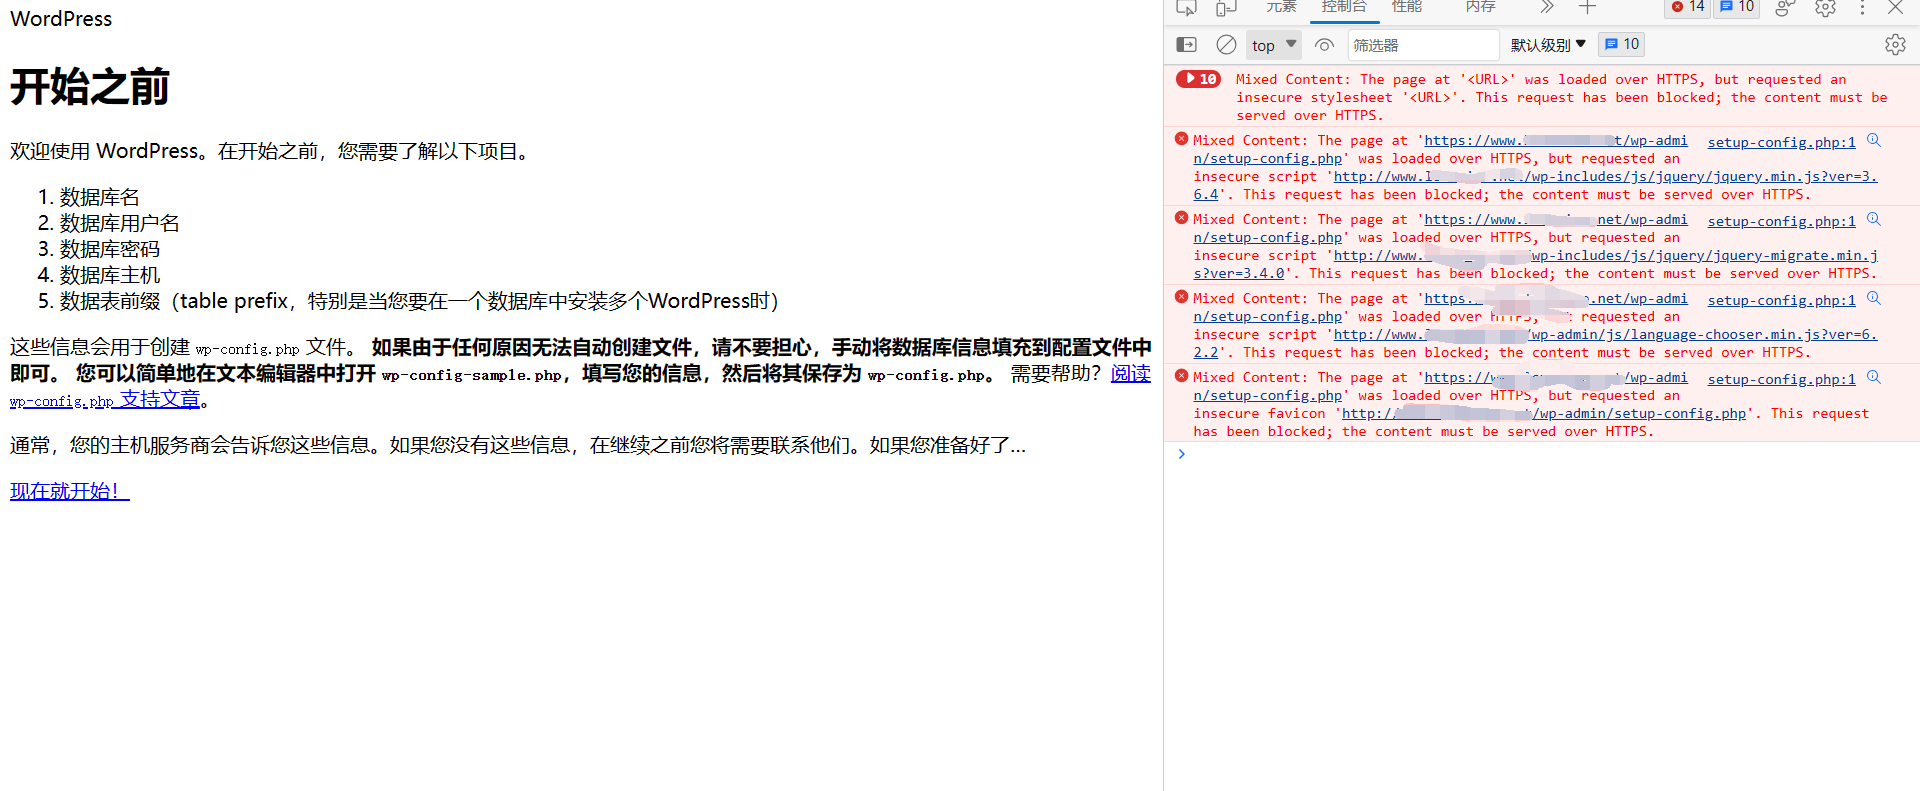Toggle device emulation mode icon
Screen dimensions: 1920x791
click(1226, 8)
